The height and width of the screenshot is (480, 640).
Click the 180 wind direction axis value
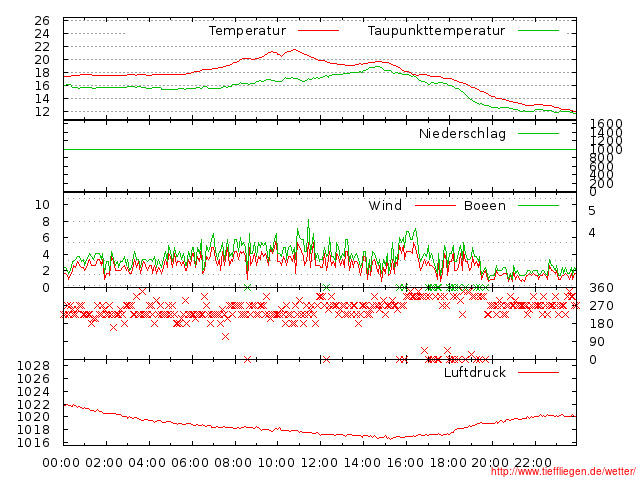(601, 324)
